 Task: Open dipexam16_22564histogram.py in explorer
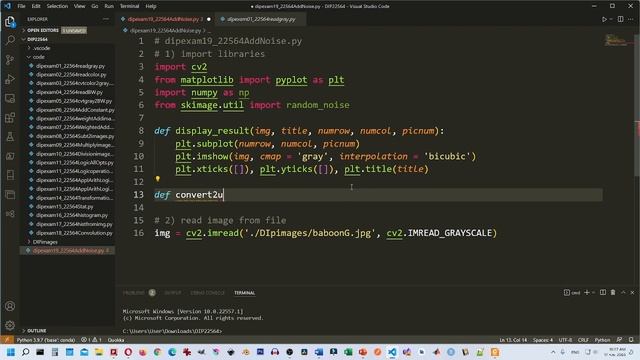pos(71,215)
